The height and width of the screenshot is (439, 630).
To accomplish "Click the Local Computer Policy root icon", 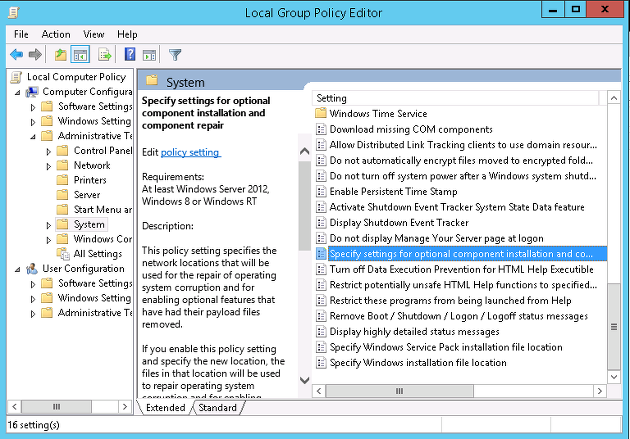I will coord(16,77).
